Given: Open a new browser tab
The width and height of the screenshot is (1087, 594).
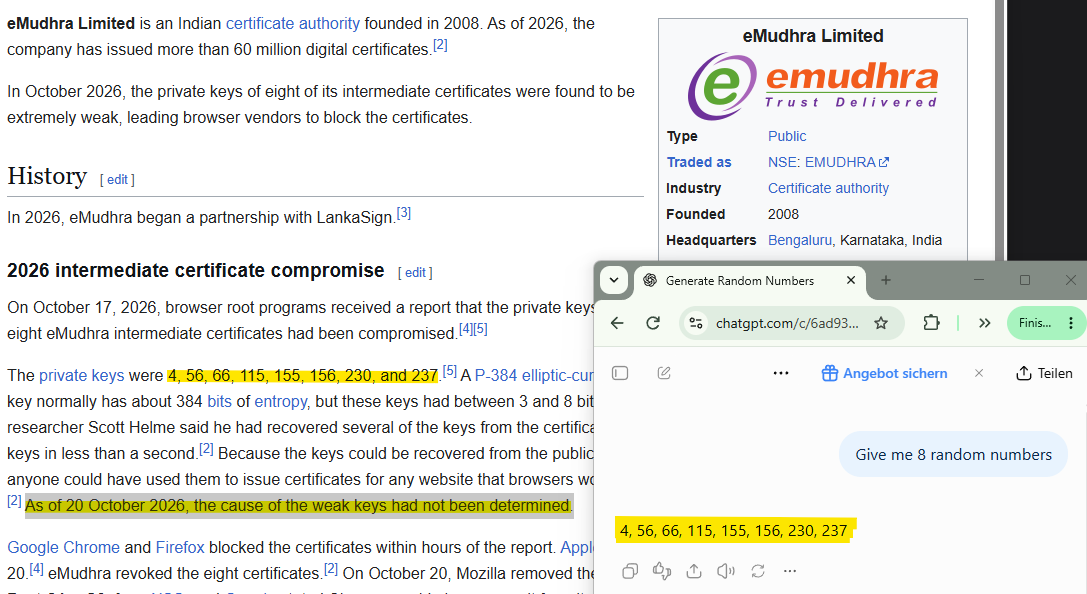Looking at the screenshot, I should [885, 280].
